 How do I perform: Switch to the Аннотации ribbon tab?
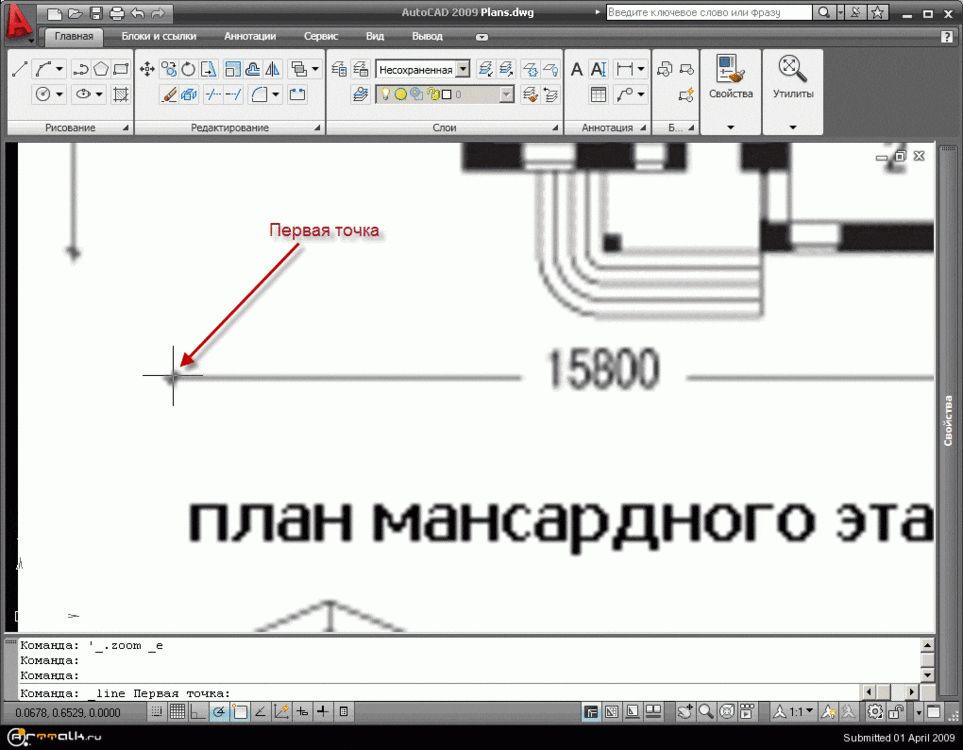[250, 36]
